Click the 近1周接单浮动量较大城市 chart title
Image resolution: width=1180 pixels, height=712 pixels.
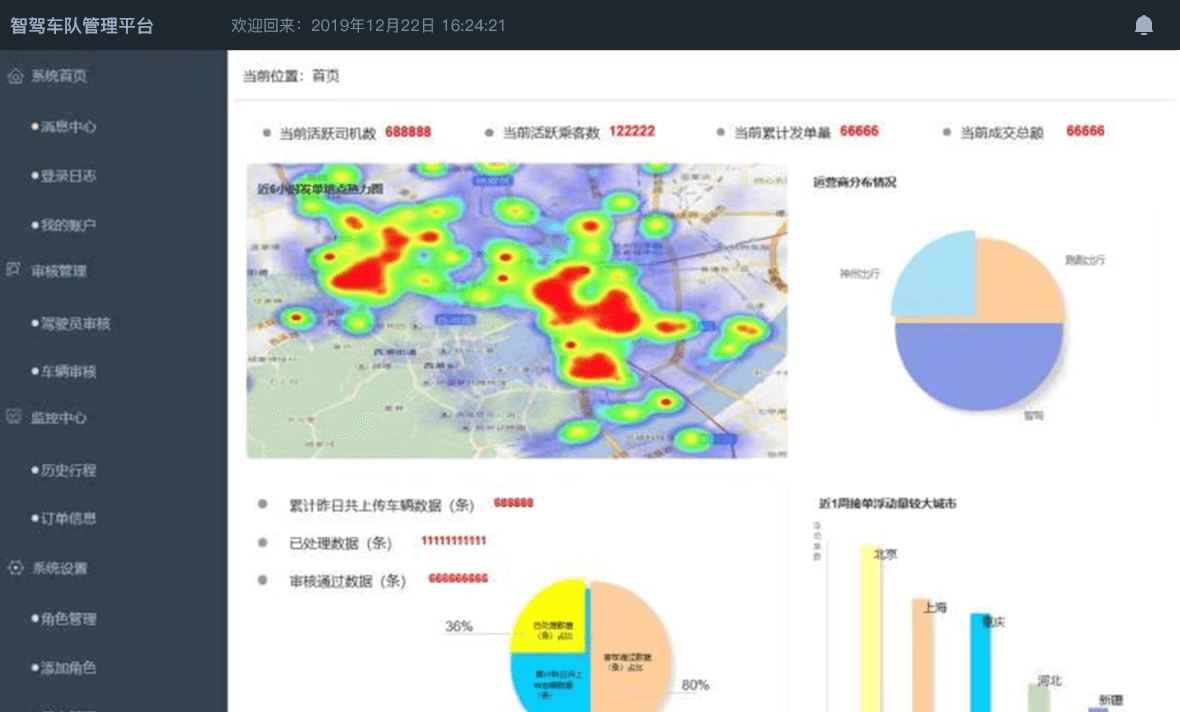pyautogui.click(x=887, y=504)
